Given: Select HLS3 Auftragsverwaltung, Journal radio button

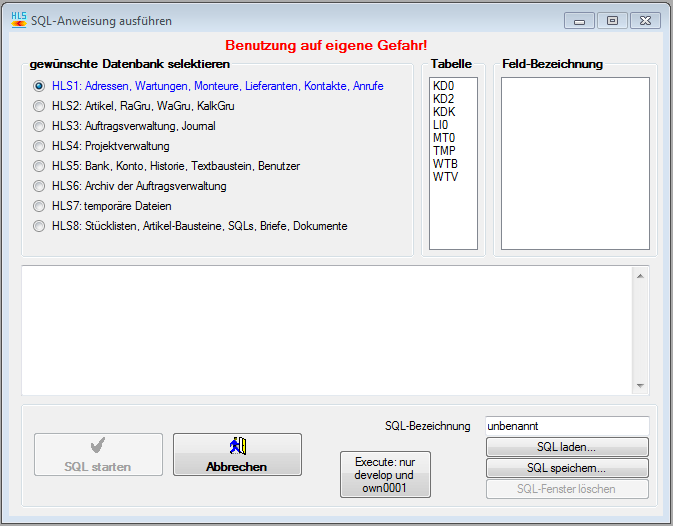Looking at the screenshot, I should [x=39, y=126].
